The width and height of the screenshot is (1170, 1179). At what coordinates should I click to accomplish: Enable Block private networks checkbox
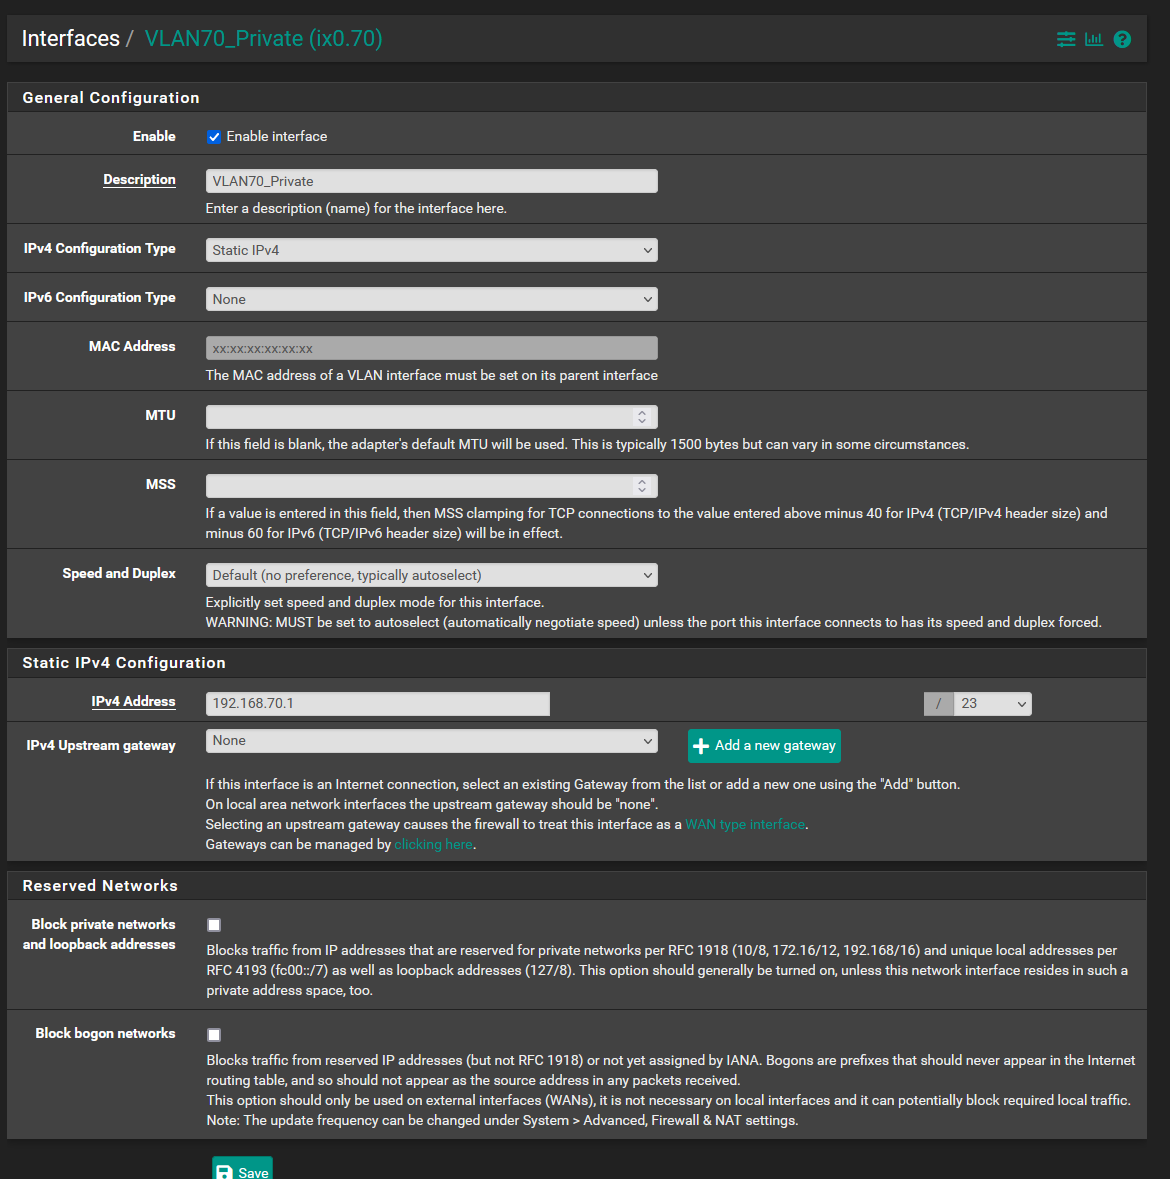(x=214, y=925)
